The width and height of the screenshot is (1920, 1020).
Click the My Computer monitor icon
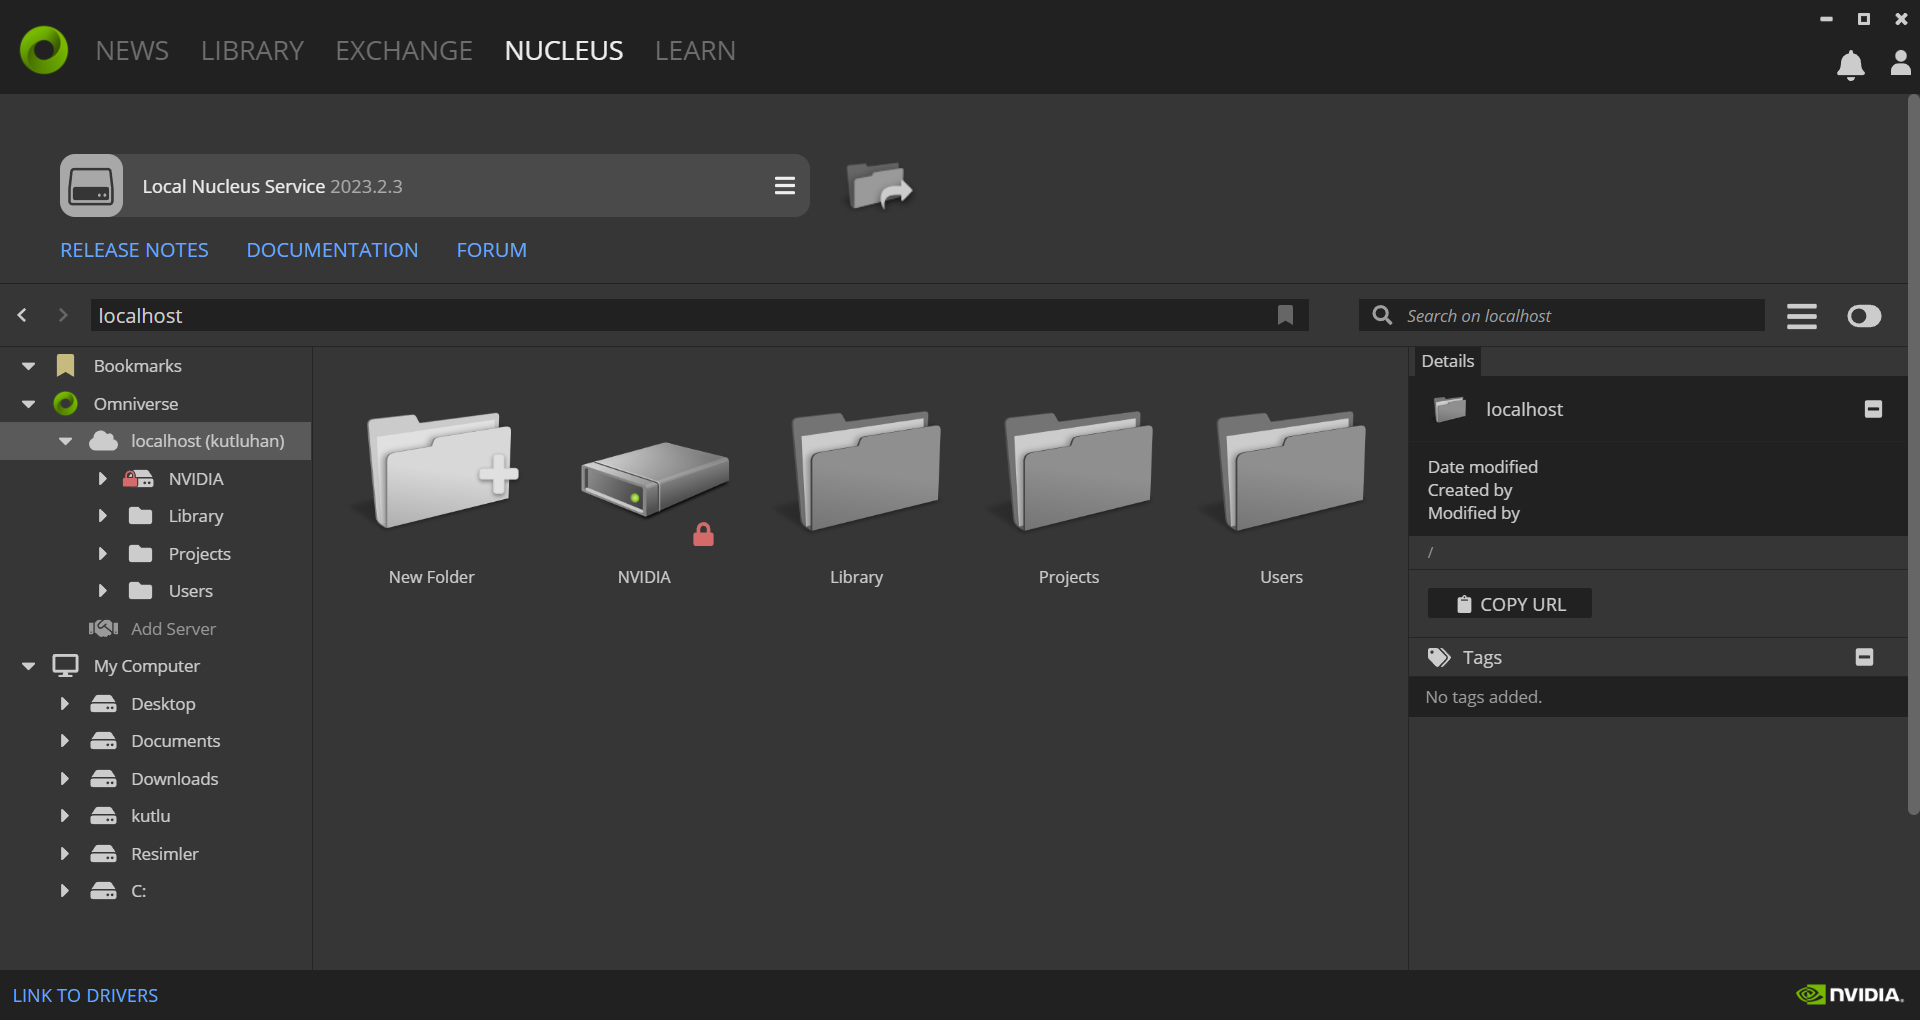pyautogui.click(x=66, y=666)
